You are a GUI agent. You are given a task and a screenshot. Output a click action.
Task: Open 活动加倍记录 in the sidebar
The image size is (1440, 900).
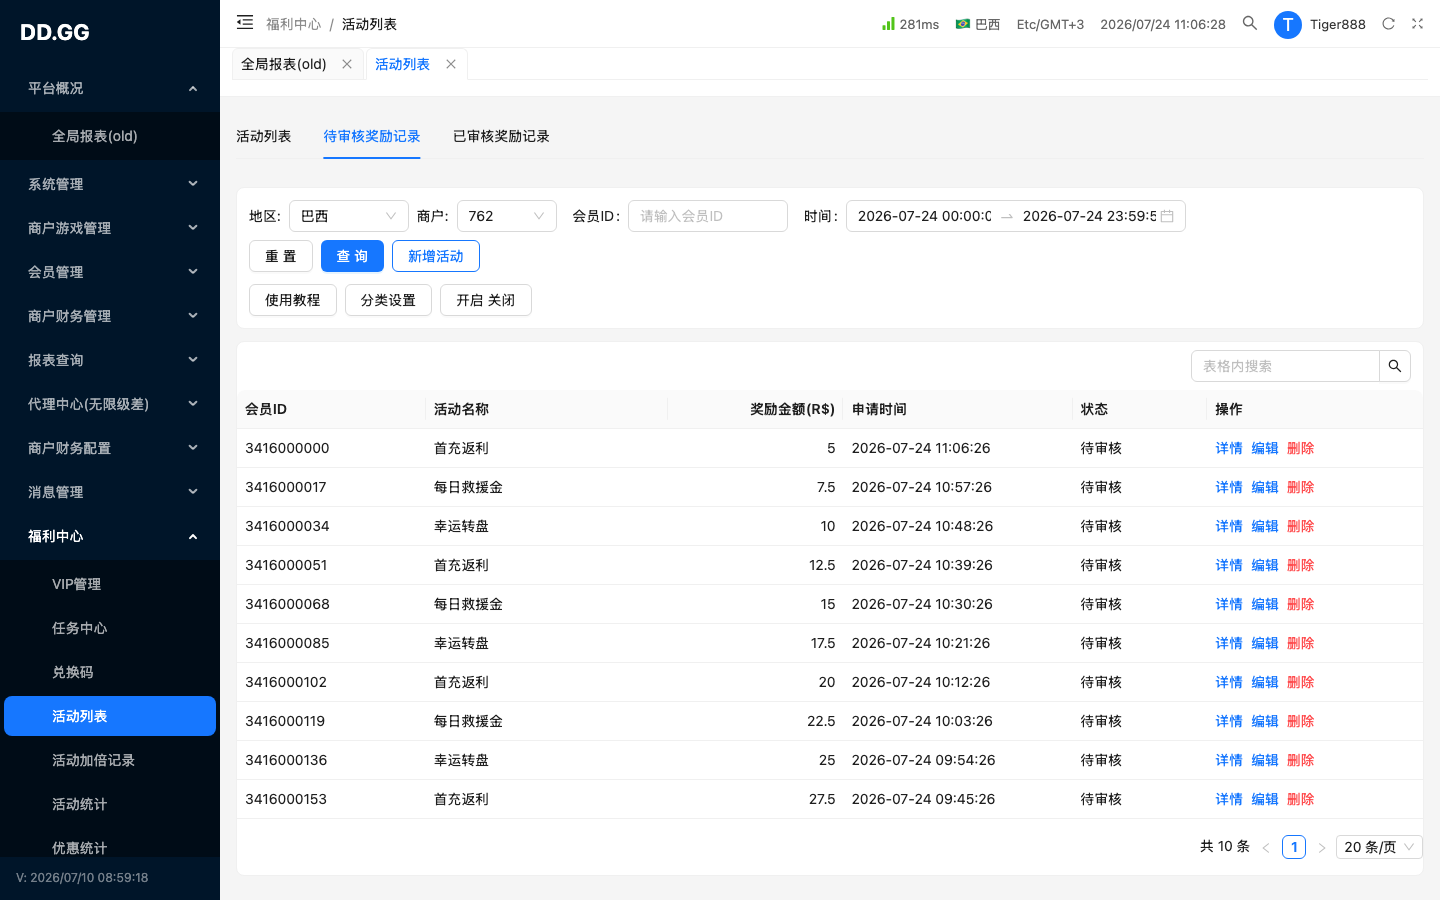(x=110, y=760)
